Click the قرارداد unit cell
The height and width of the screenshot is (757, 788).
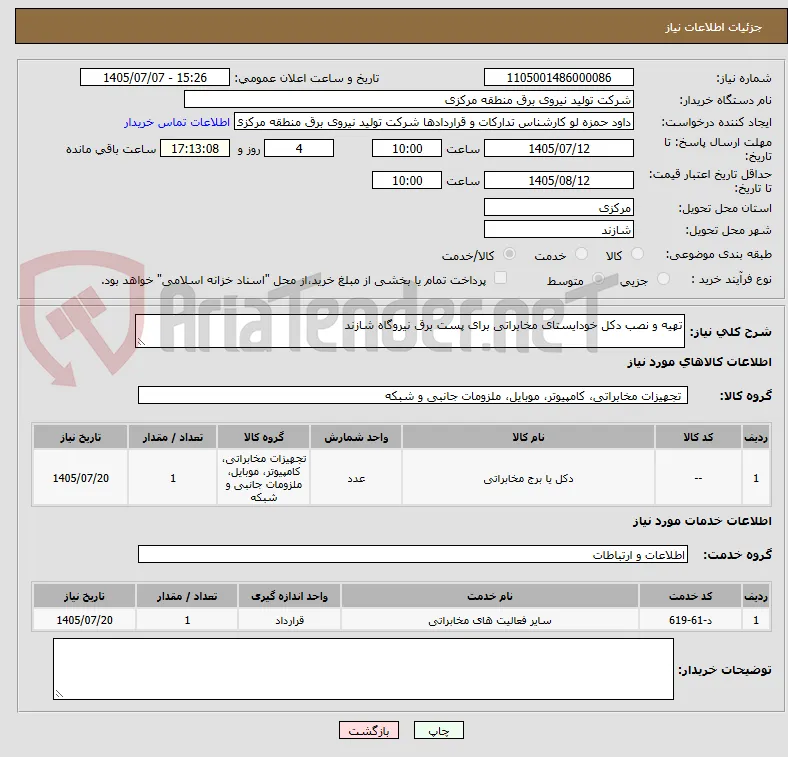point(289,620)
